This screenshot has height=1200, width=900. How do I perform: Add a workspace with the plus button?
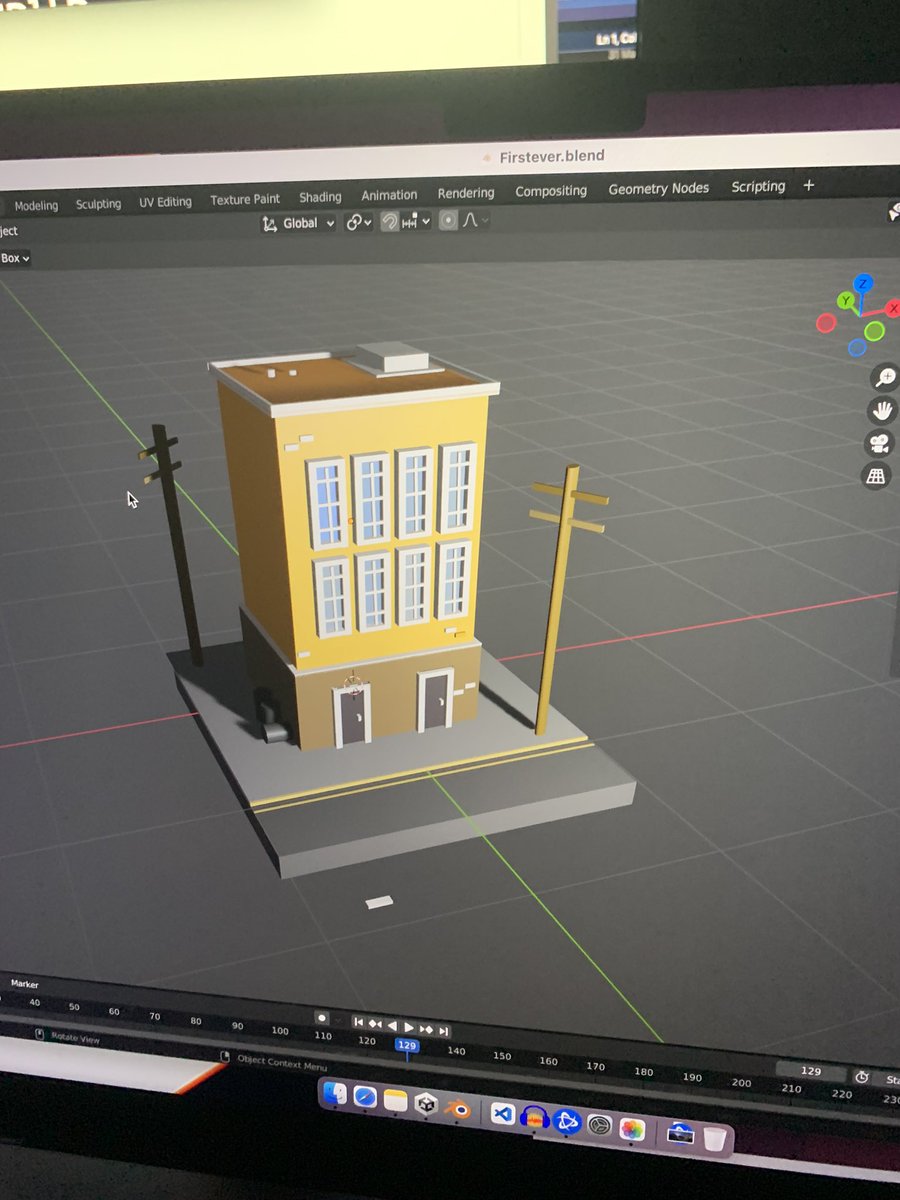point(809,185)
